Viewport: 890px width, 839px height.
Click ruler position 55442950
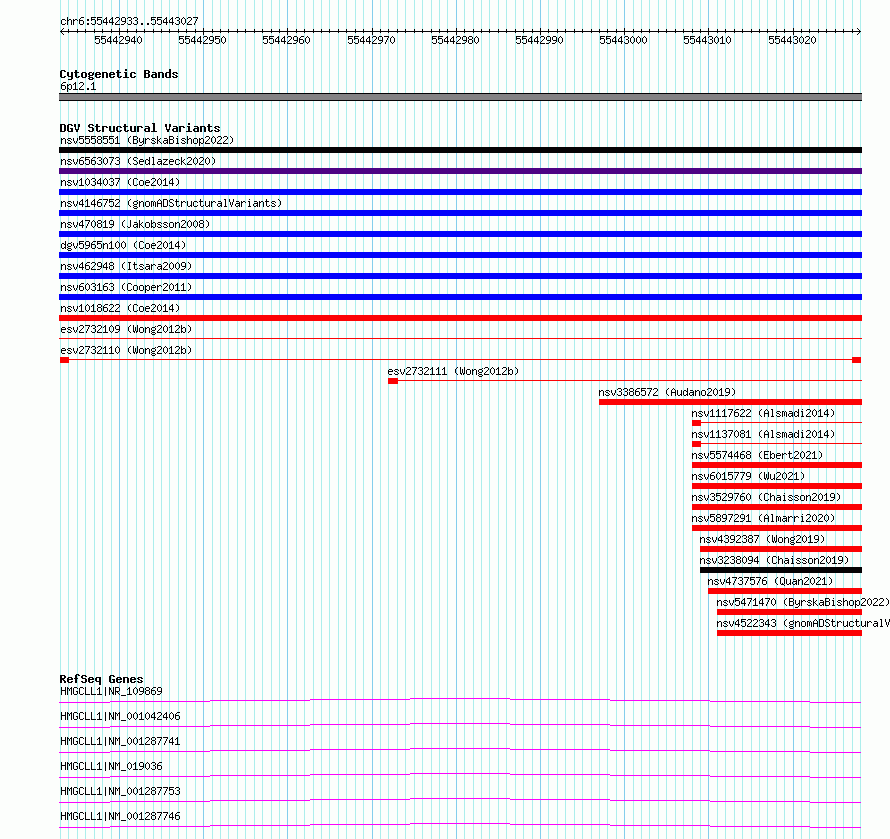point(202,40)
